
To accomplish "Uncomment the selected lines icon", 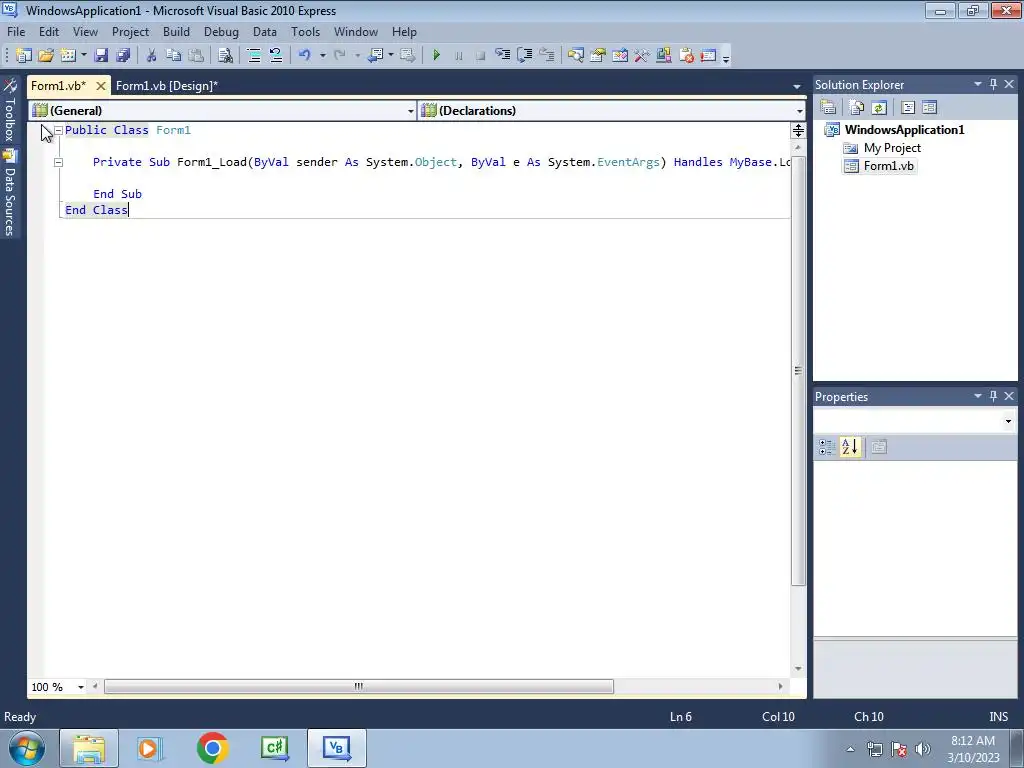I will [276, 56].
